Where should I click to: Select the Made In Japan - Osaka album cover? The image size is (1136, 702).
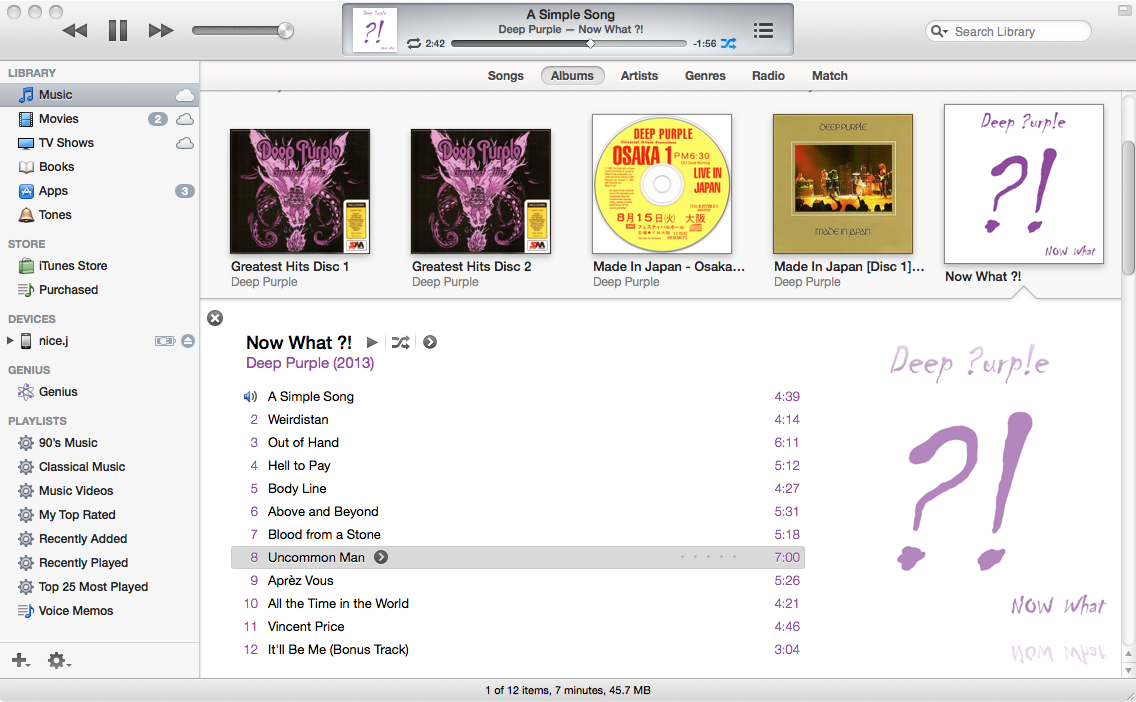[x=662, y=184]
